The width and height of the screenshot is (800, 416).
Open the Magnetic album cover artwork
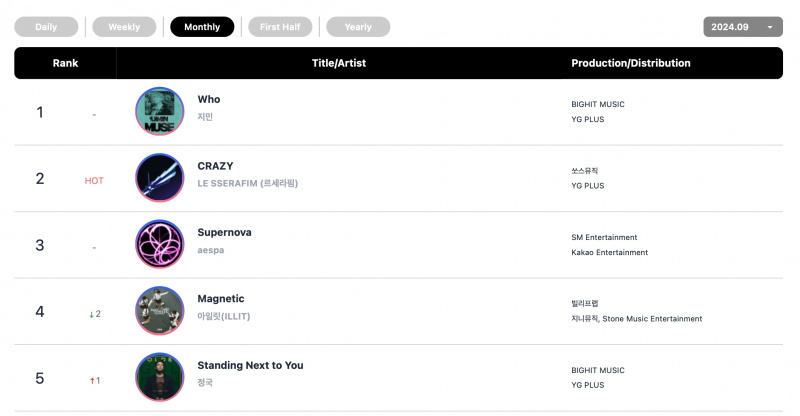click(160, 310)
